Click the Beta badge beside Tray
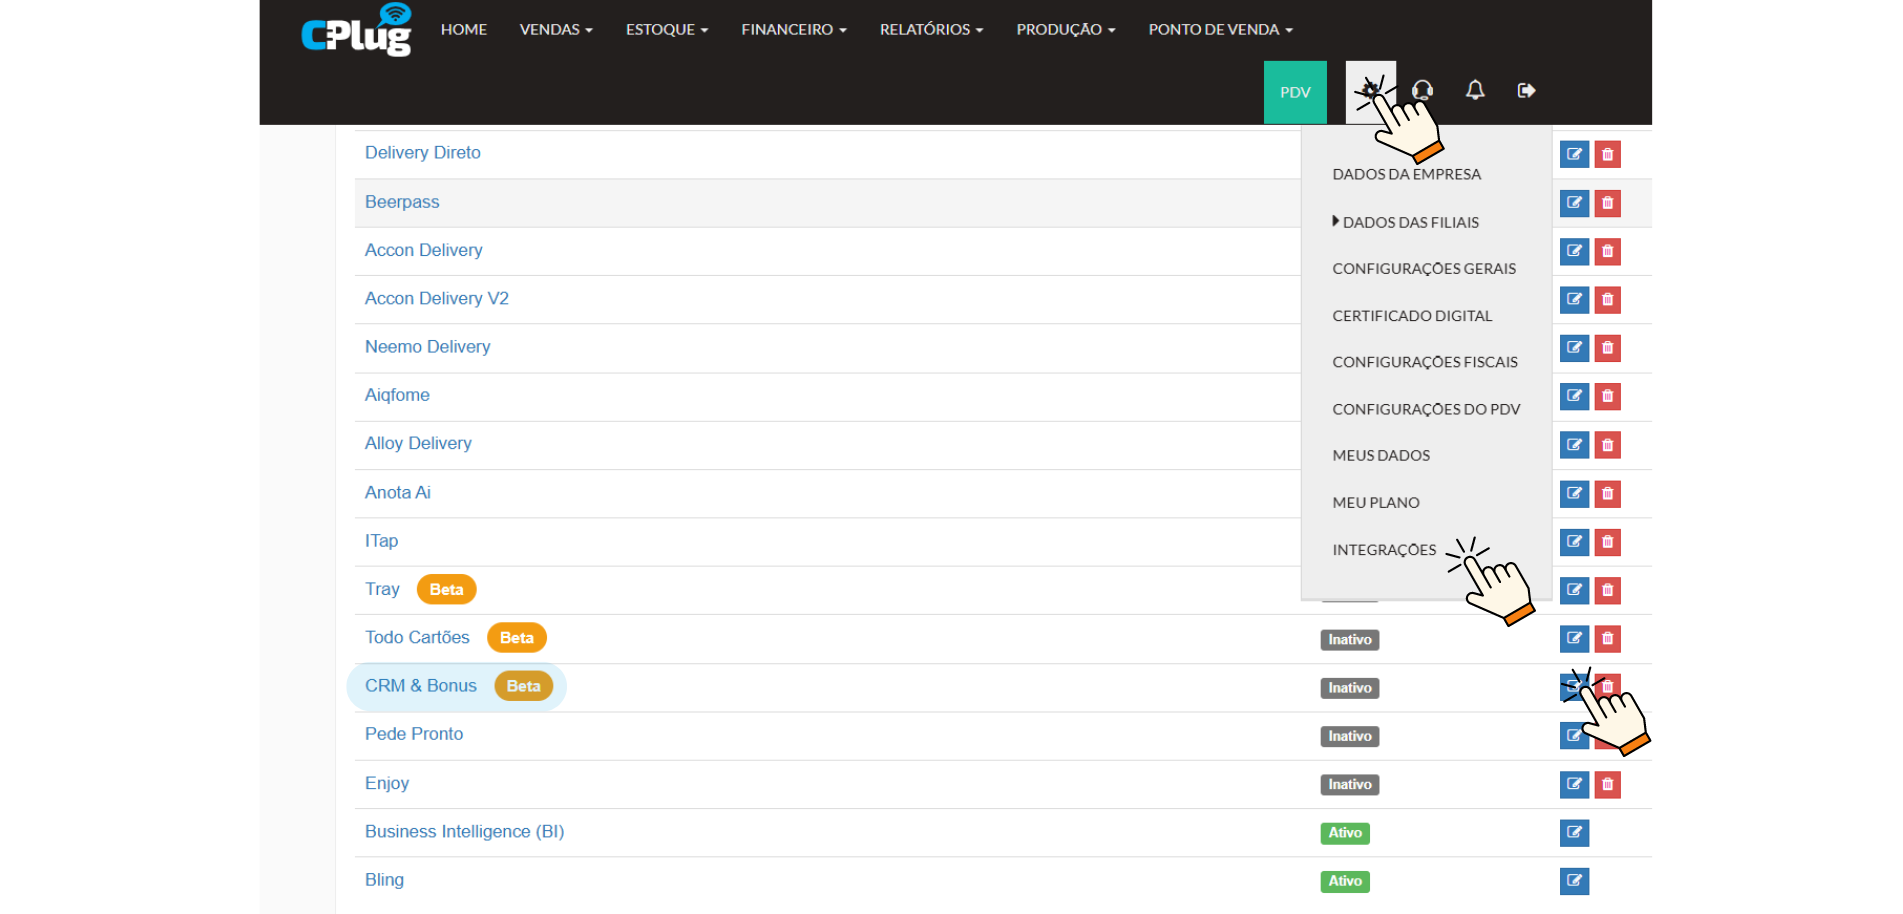The image size is (1903, 914). tap(446, 590)
